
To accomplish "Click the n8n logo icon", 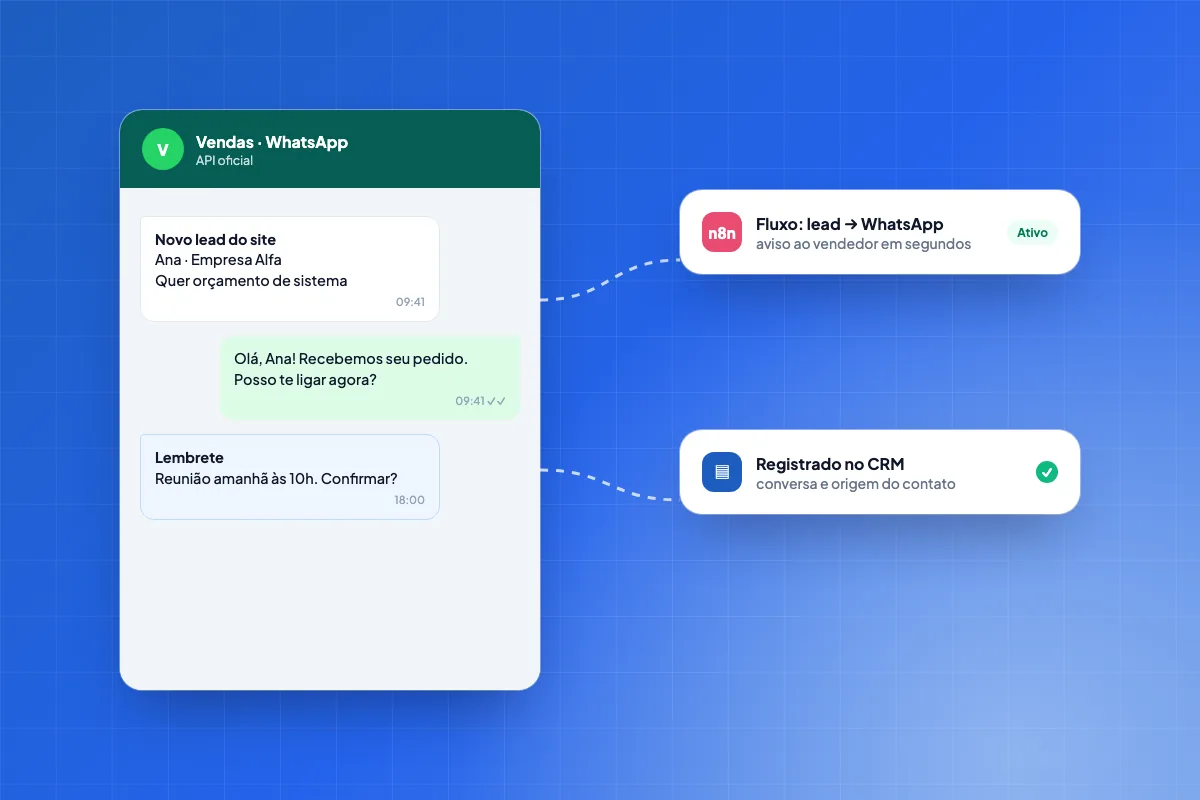I will click(722, 232).
